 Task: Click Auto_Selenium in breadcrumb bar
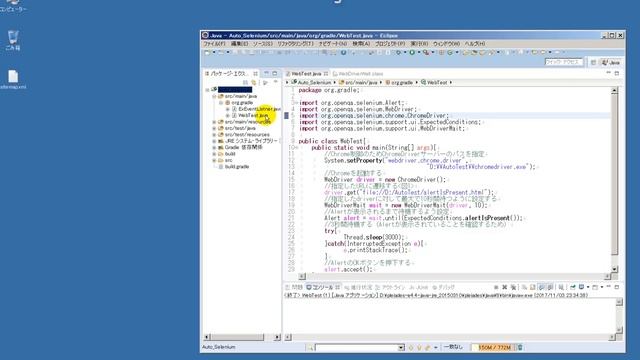(311, 82)
